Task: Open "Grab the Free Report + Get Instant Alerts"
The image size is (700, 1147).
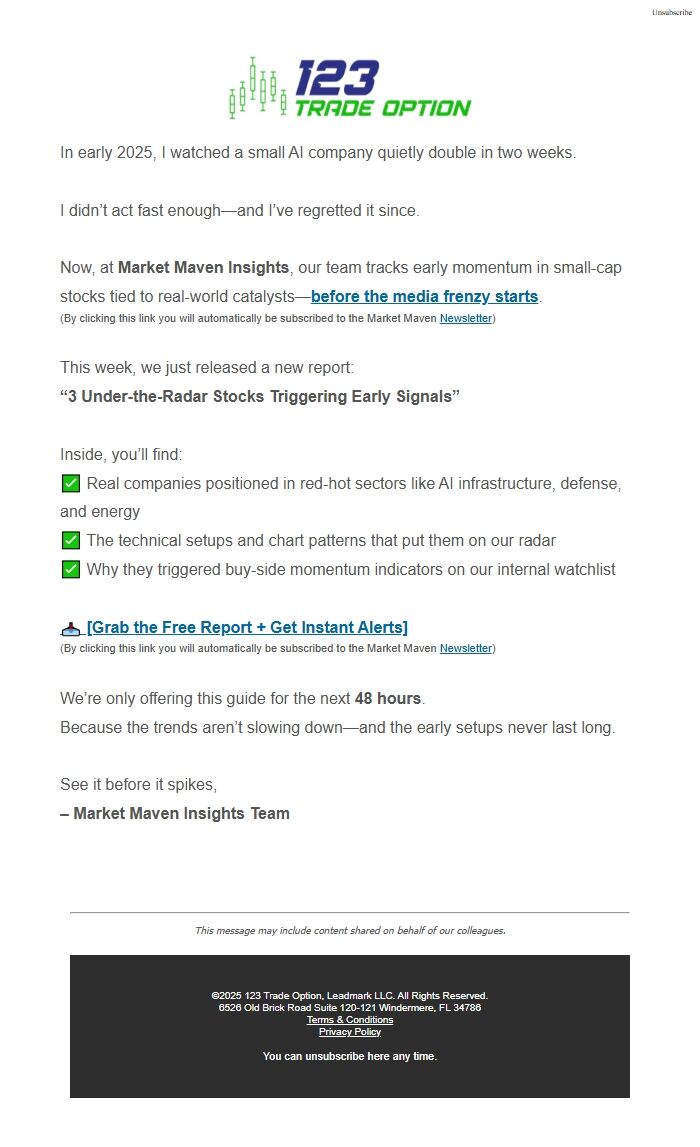Action: pyautogui.click(x=247, y=628)
